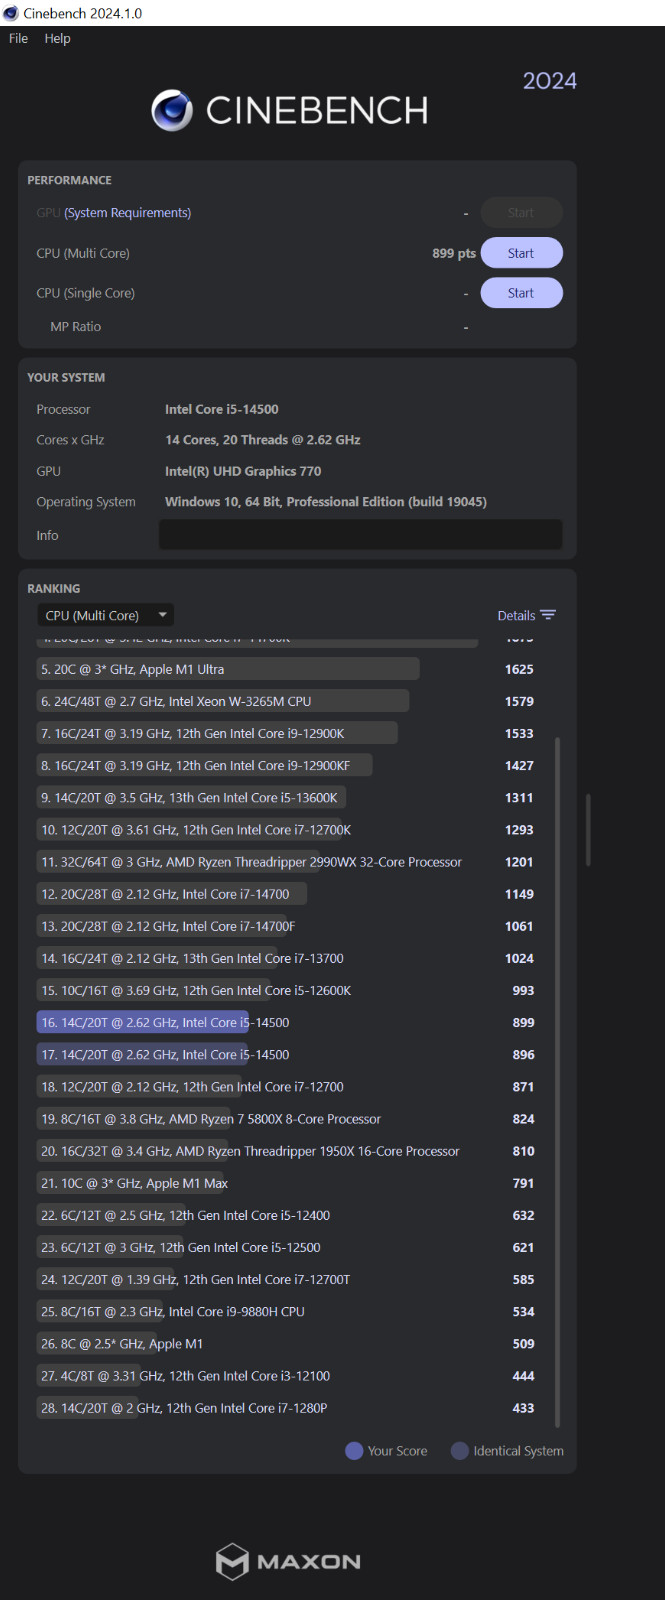The width and height of the screenshot is (665, 1600).
Task: Start the CPU Multi Core benchmark
Action: 521,253
